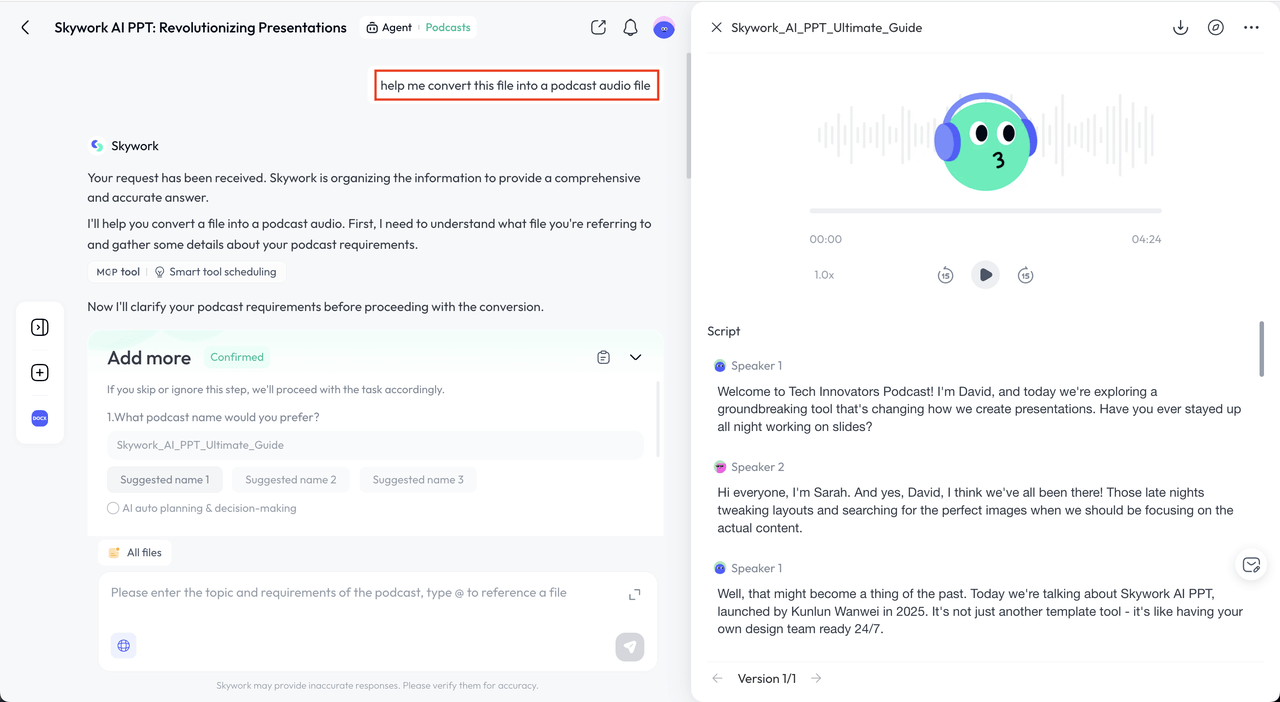Choose Suggested name 2
1280x702 pixels.
point(291,480)
